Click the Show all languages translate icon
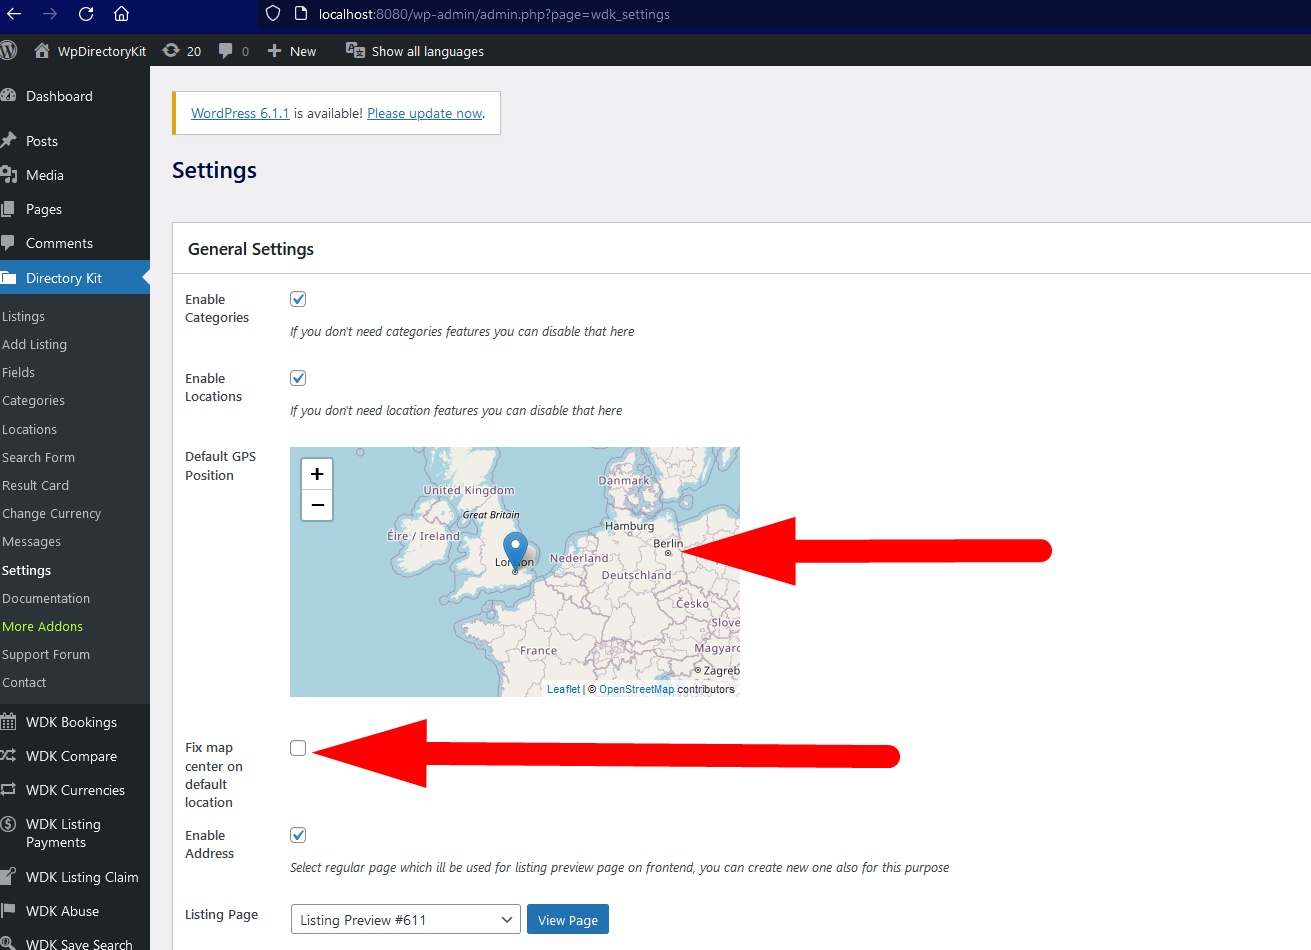The image size is (1311, 950). [355, 50]
